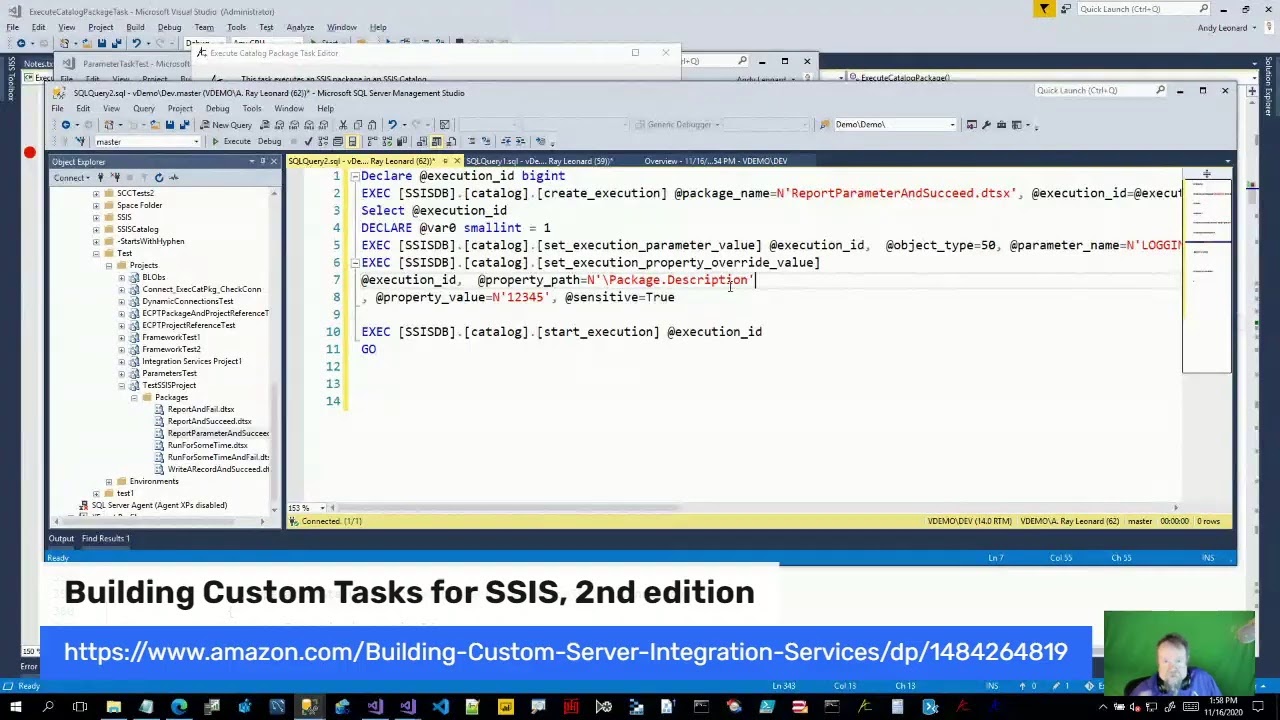Toggle IntelliSense Enabled in query toolbar

click(x=352, y=142)
